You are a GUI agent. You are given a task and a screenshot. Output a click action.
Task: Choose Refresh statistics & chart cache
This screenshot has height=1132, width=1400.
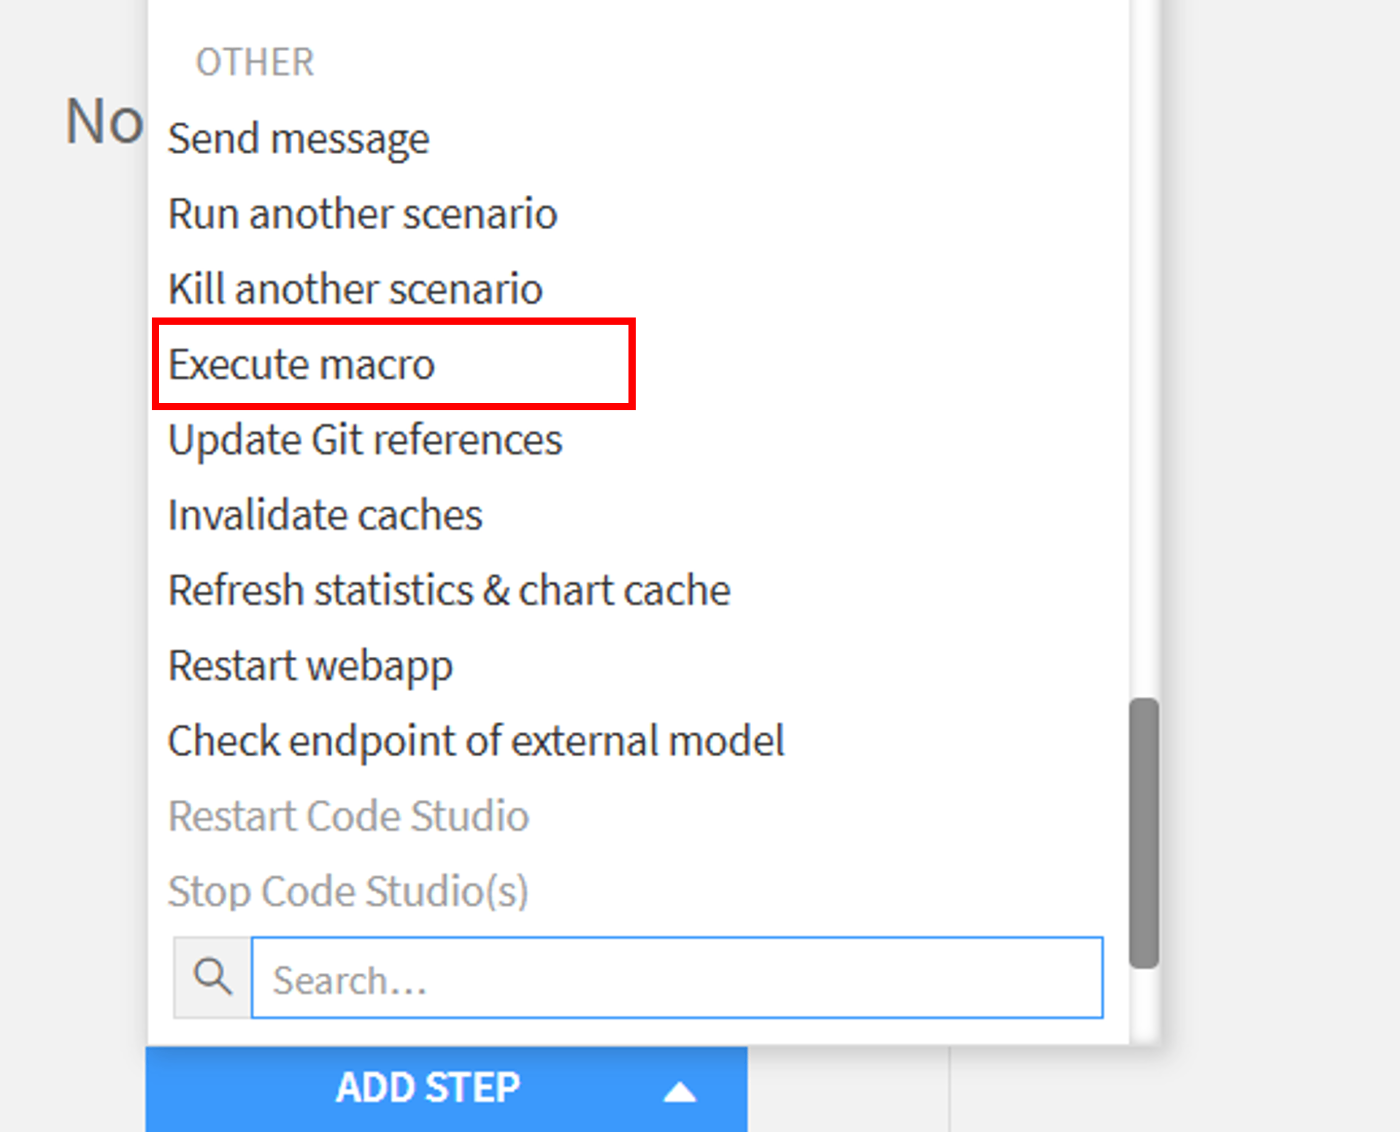click(449, 590)
